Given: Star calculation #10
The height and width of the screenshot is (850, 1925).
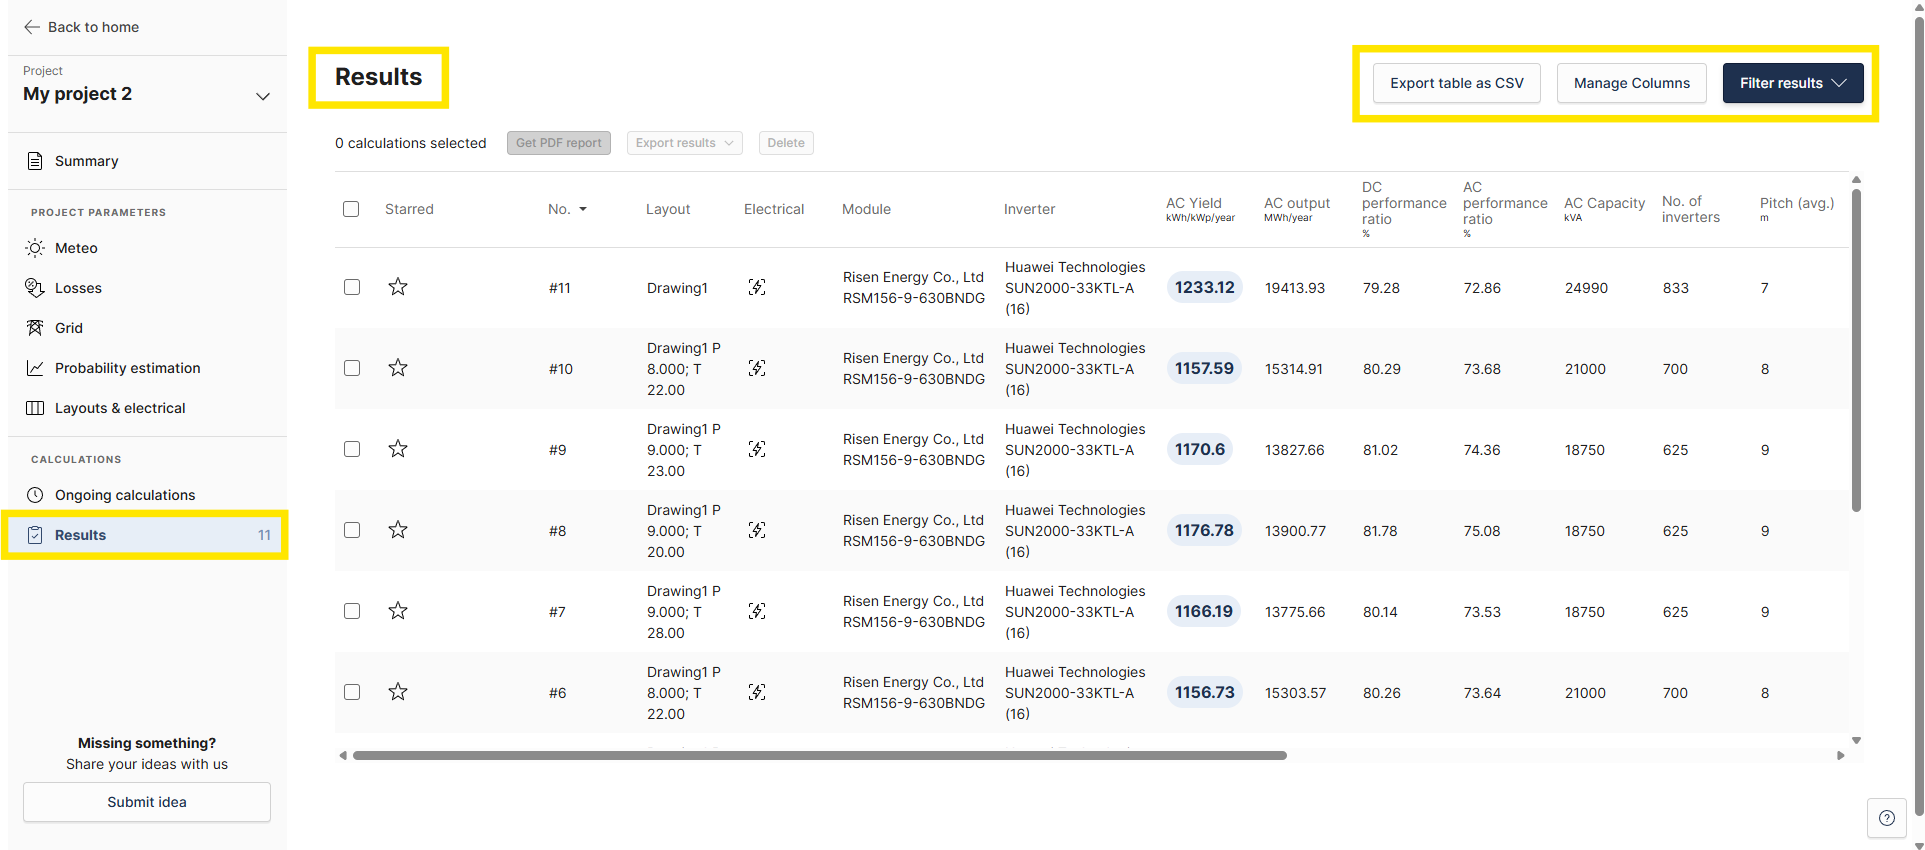Looking at the screenshot, I should [398, 368].
